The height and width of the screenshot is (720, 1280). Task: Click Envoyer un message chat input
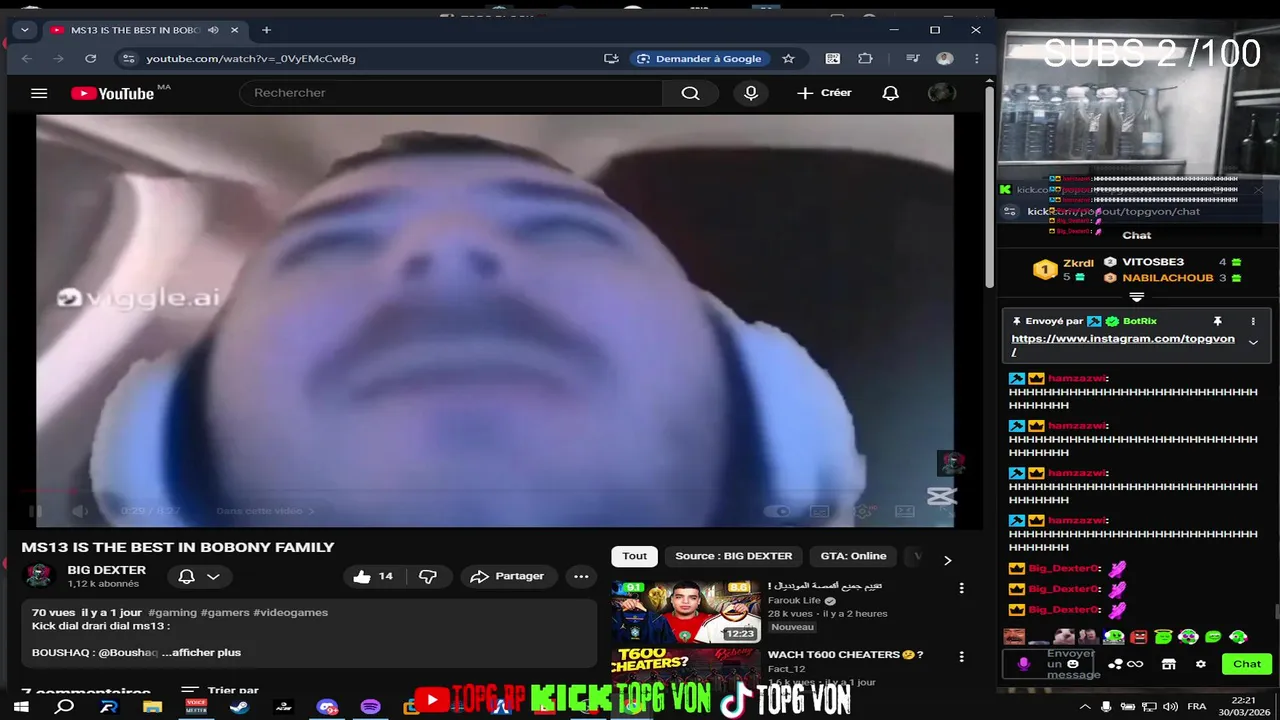tap(1074, 664)
